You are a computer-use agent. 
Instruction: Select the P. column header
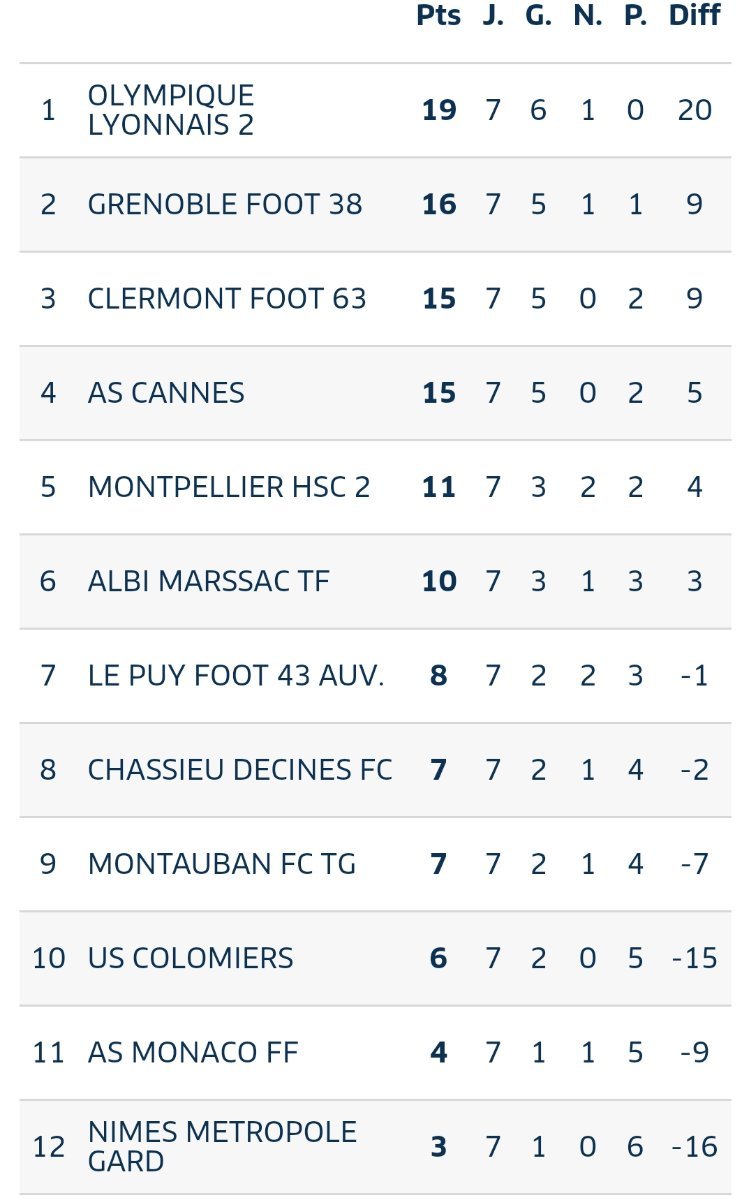pyautogui.click(x=636, y=16)
